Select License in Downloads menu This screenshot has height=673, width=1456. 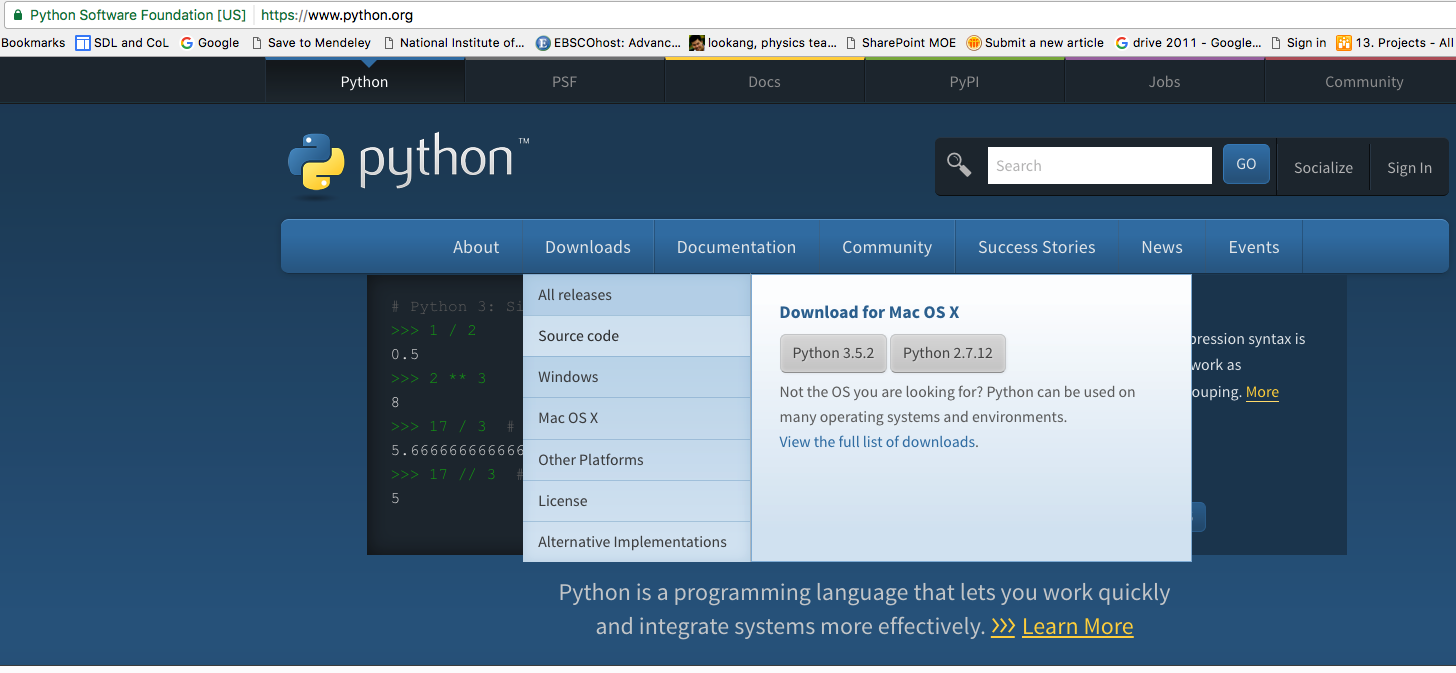[637, 501]
